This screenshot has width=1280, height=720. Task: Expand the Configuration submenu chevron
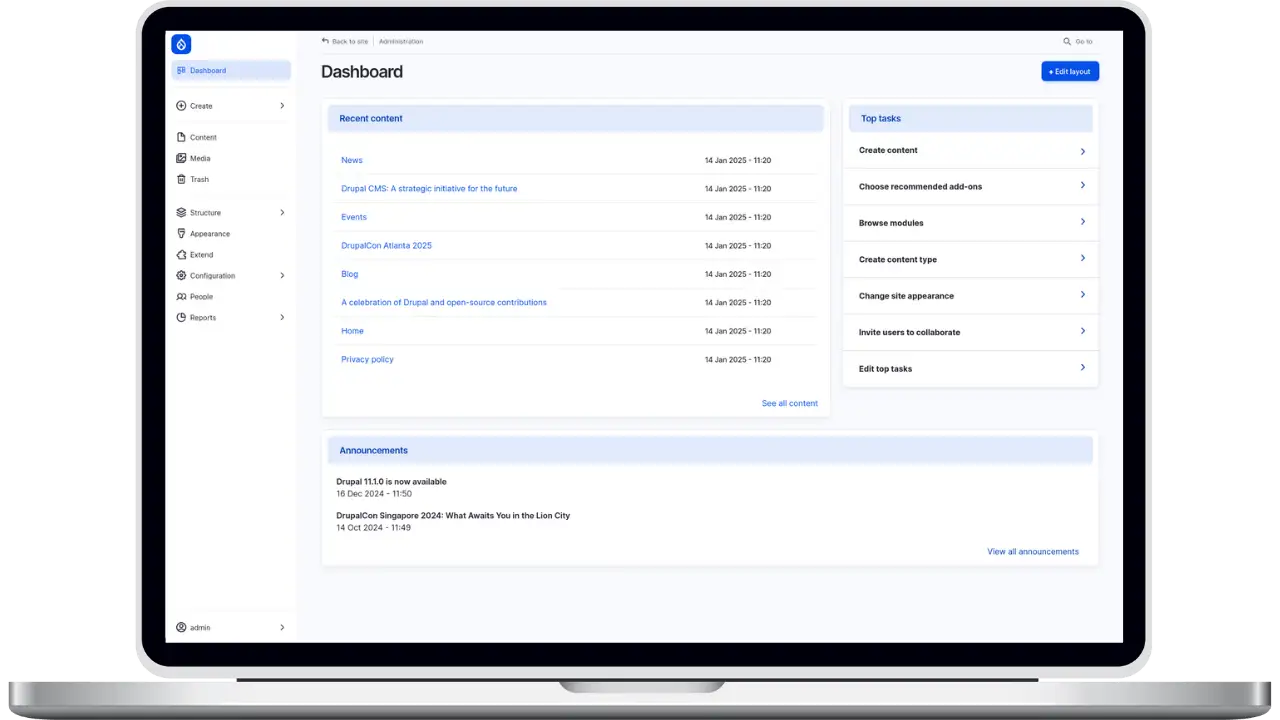click(282, 276)
